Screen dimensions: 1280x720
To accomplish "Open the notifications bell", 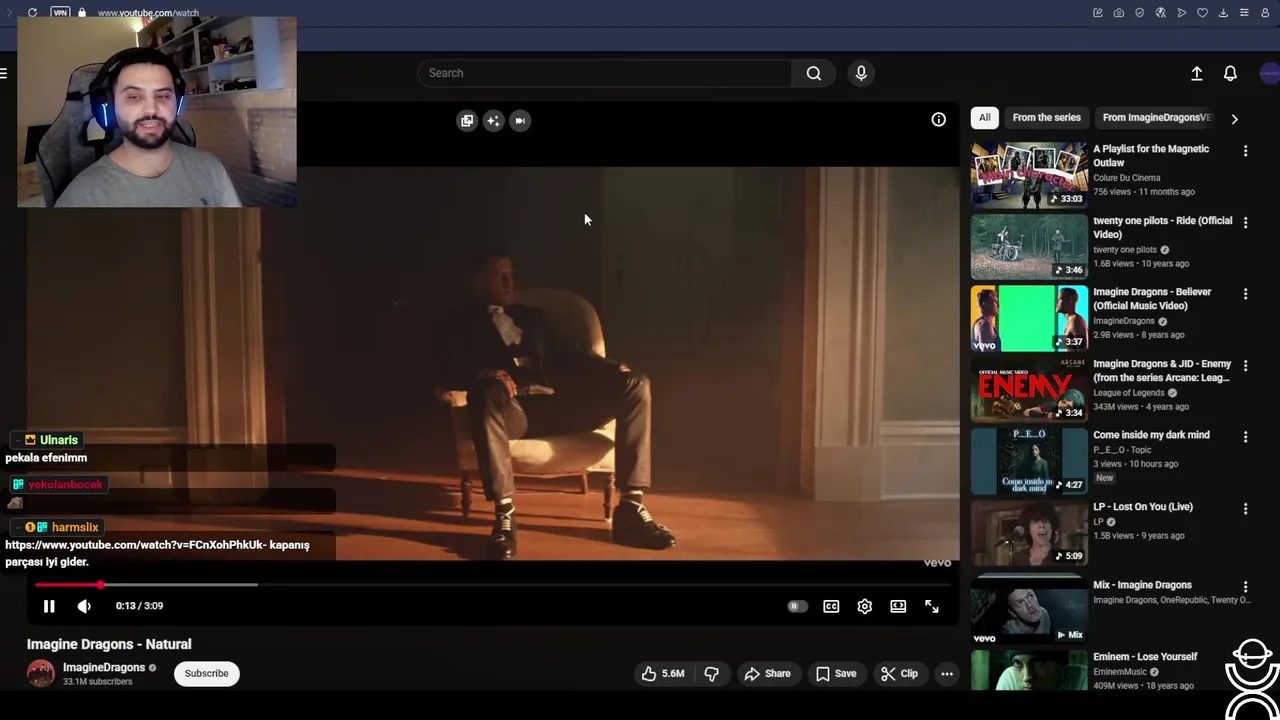I will click(1230, 73).
